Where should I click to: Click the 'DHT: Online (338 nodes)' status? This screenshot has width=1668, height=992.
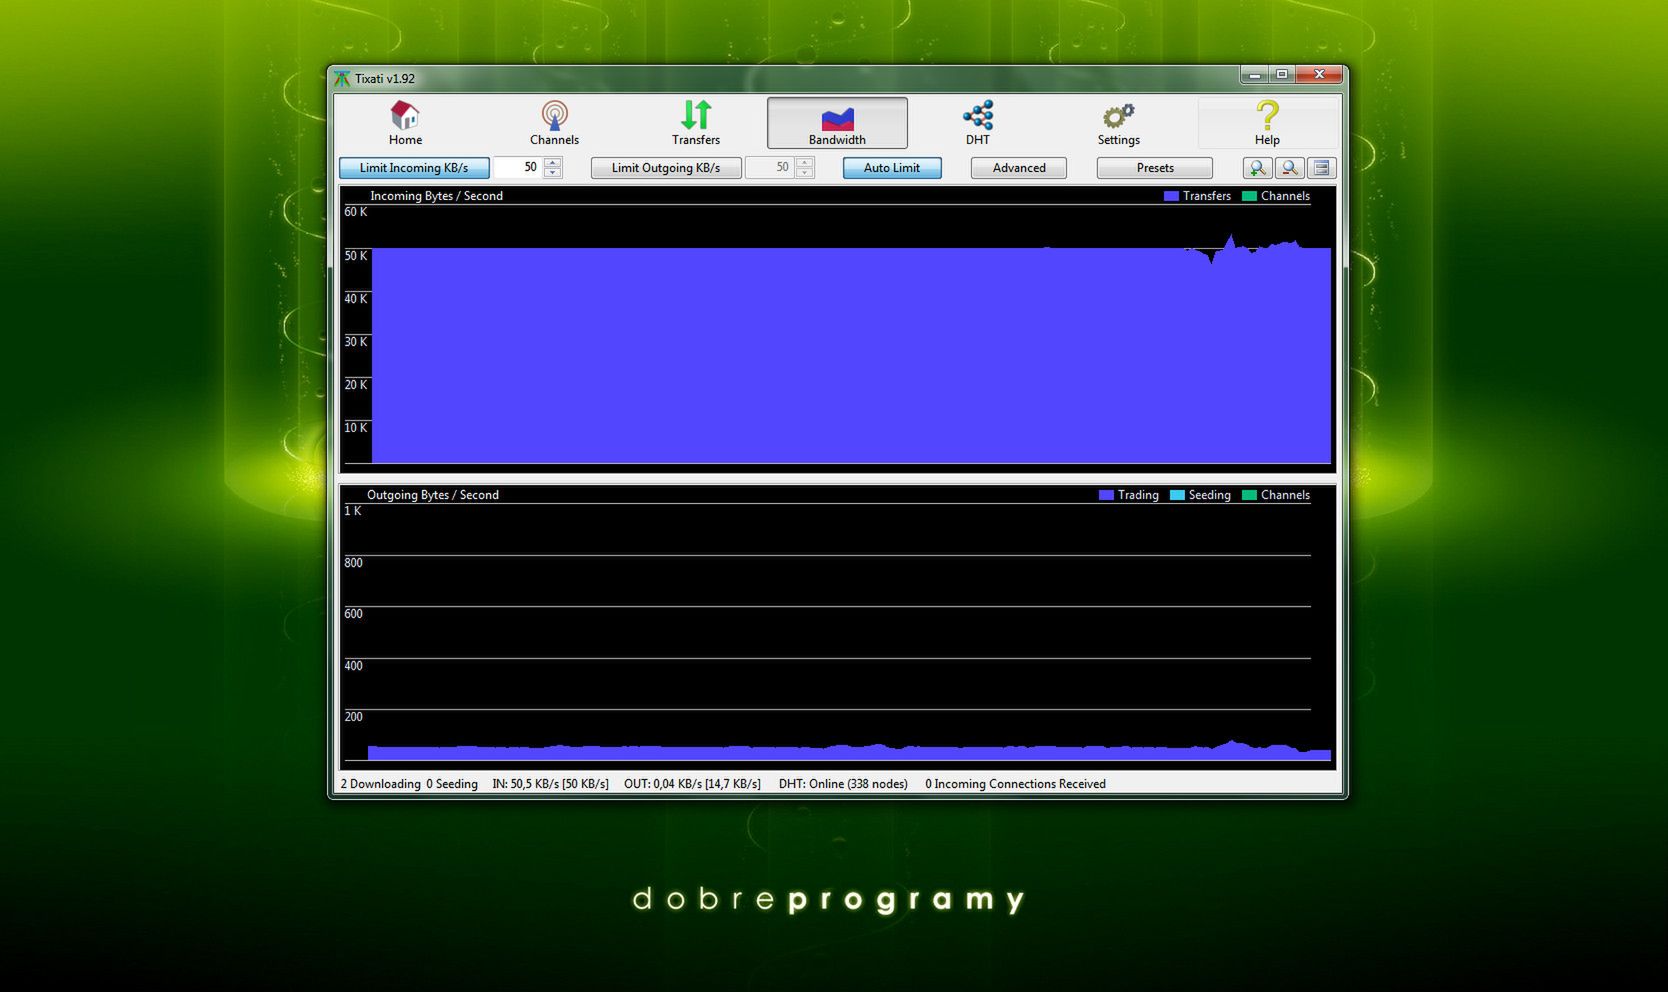click(x=843, y=784)
